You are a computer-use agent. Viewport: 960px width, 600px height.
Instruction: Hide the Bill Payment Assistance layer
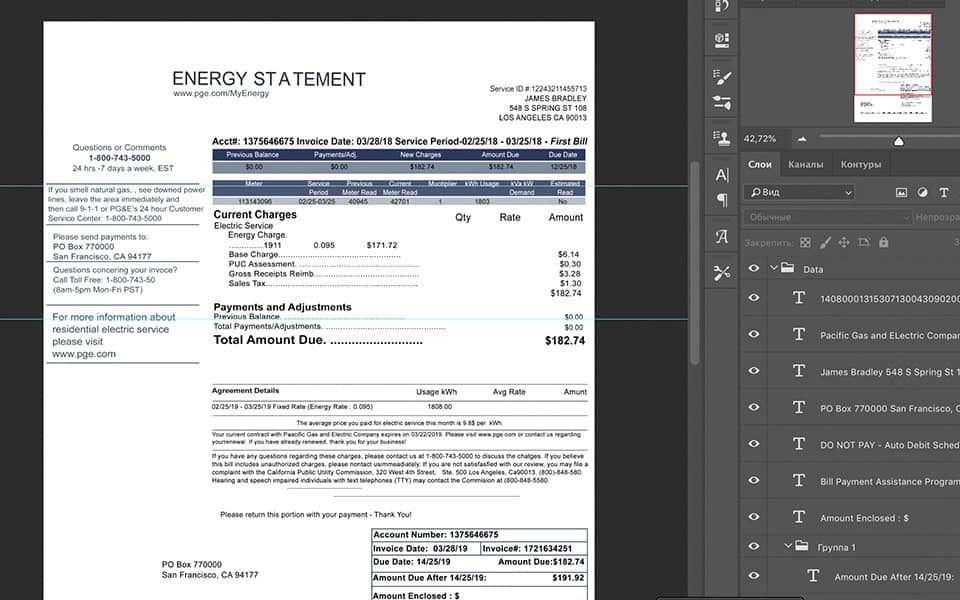754,481
